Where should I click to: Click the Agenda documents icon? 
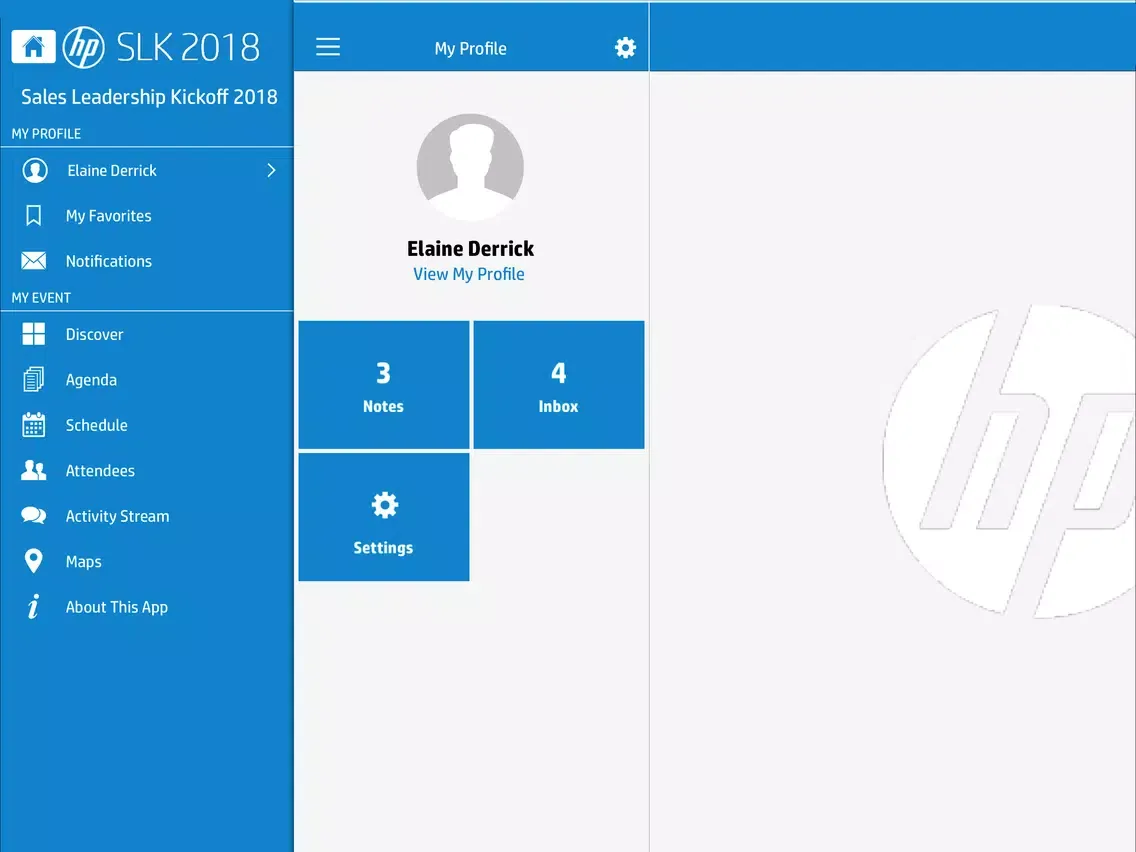pos(33,380)
